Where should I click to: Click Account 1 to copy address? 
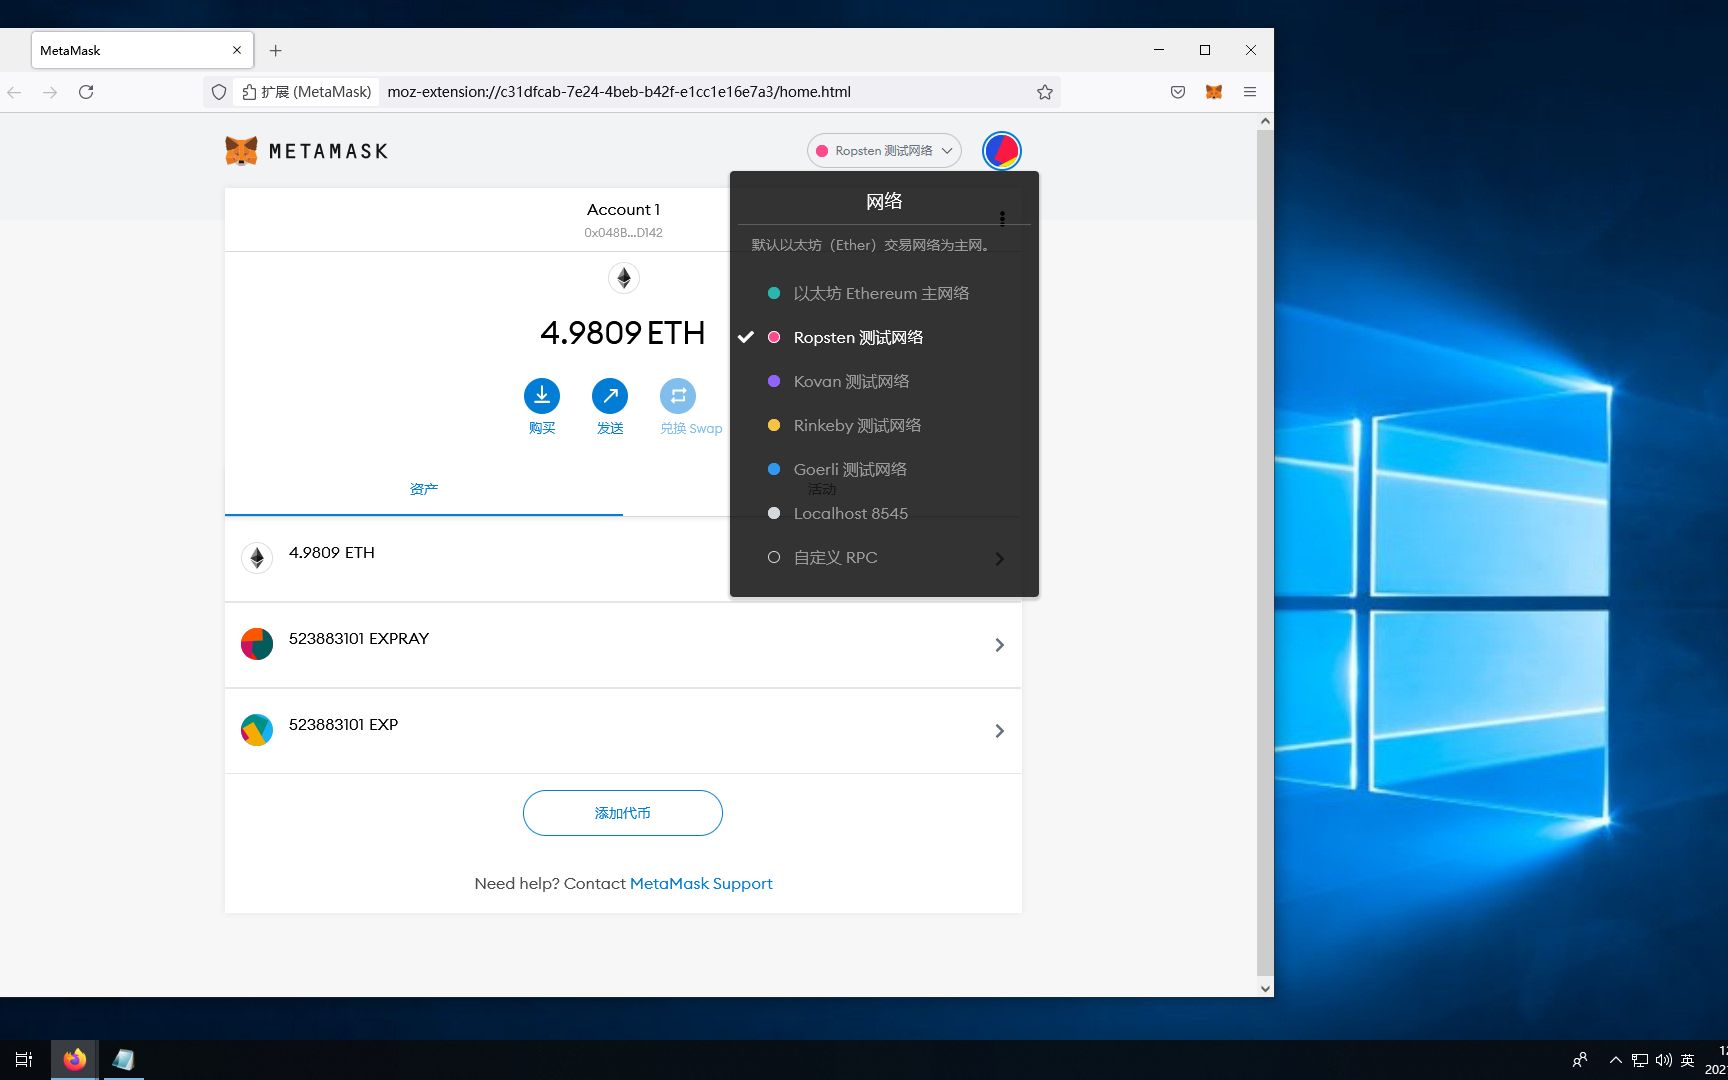click(x=623, y=219)
